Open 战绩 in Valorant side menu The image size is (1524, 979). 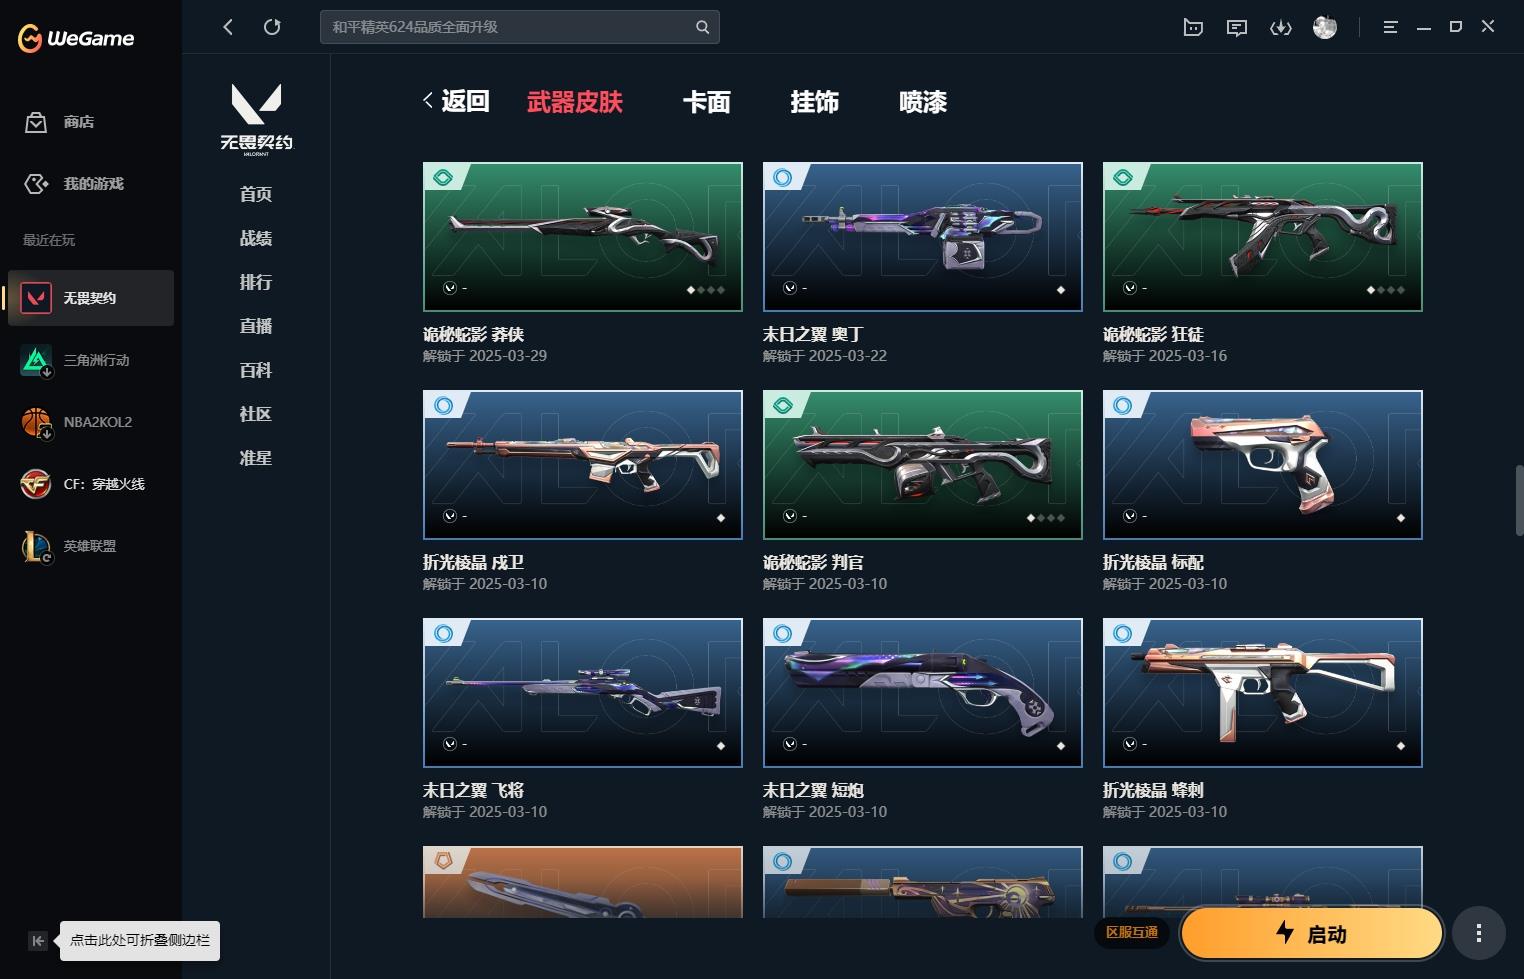[256, 238]
